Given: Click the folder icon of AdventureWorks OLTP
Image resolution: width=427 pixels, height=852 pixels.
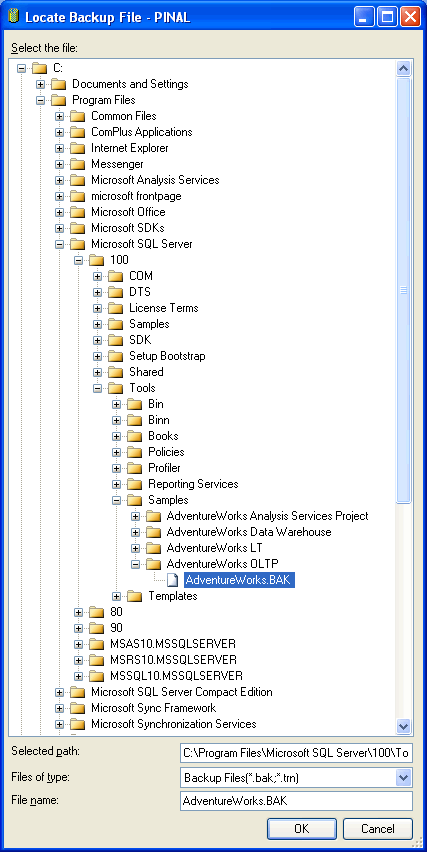Looking at the screenshot, I should (x=154, y=563).
